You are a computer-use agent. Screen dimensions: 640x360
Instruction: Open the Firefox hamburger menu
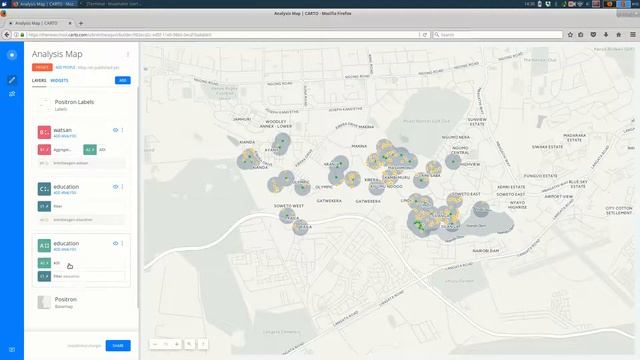pos(633,35)
